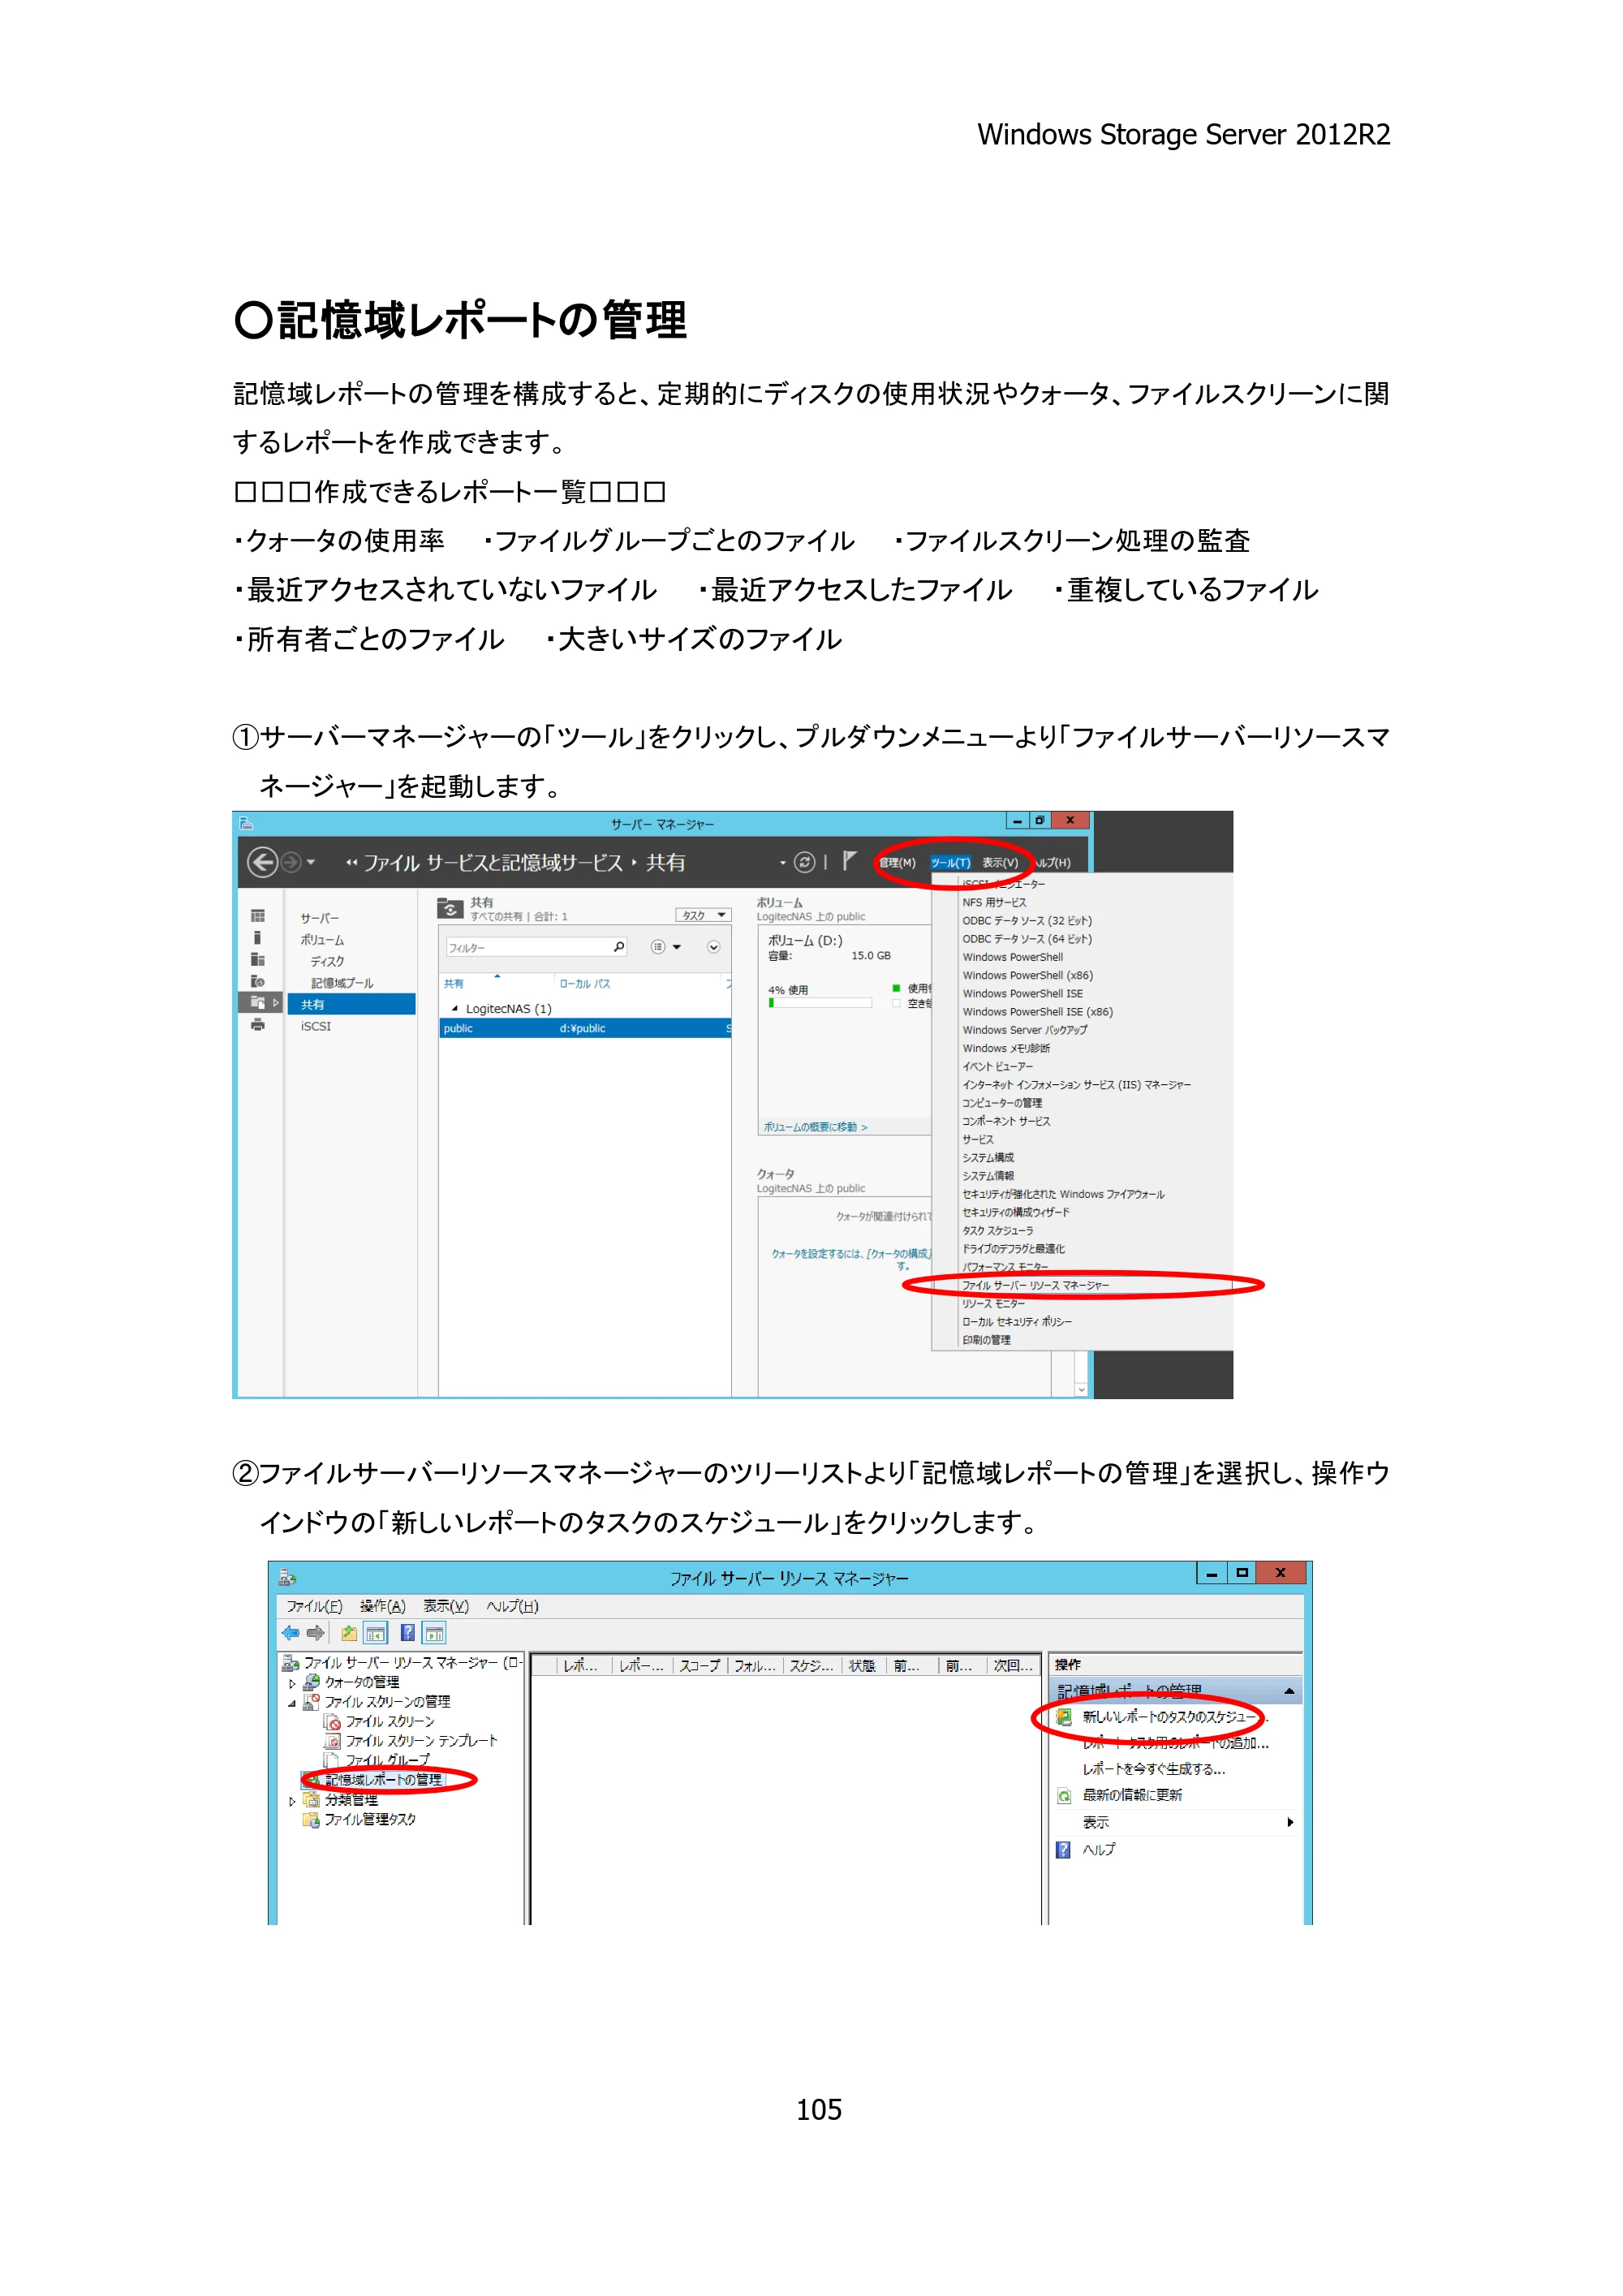The image size is (1623, 2296).
Task: Select the public share row
Action: 586,1028
